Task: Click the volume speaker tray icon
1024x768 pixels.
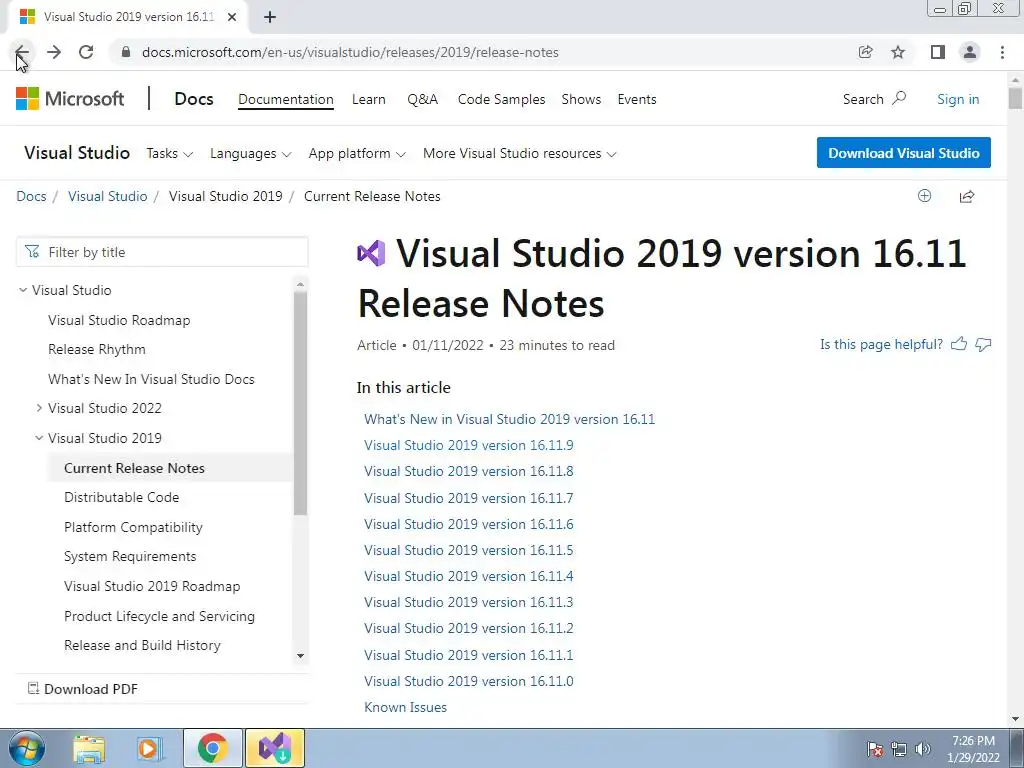Action: point(923,749)
